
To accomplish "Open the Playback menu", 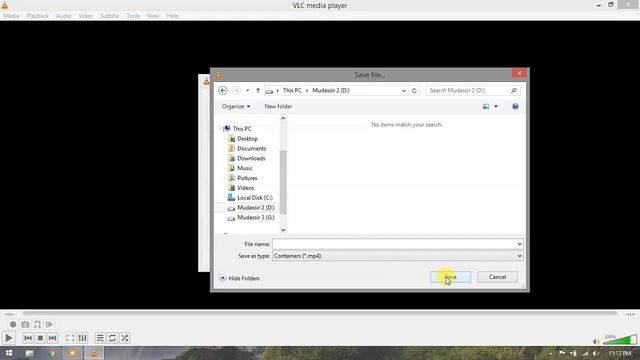I will coord(38,16).
